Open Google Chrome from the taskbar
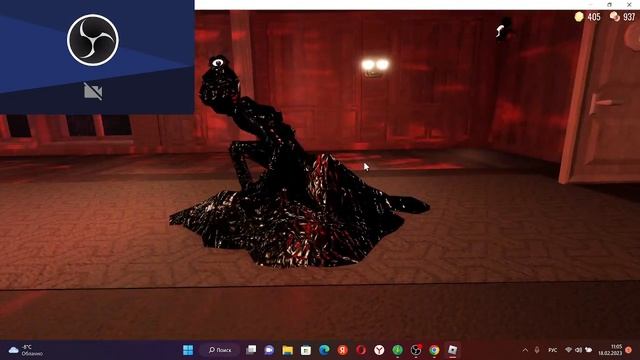640x360 pixels. coord(434,350)
